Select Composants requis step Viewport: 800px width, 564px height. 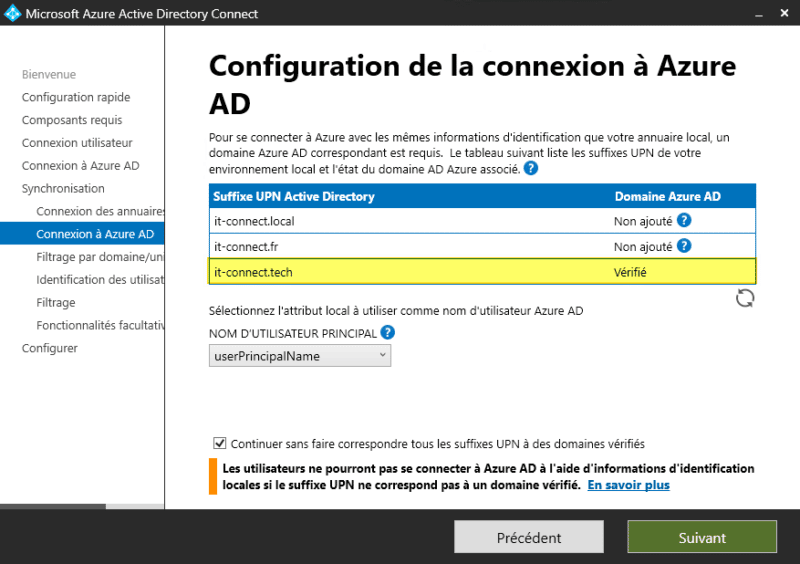coord(72,120)
